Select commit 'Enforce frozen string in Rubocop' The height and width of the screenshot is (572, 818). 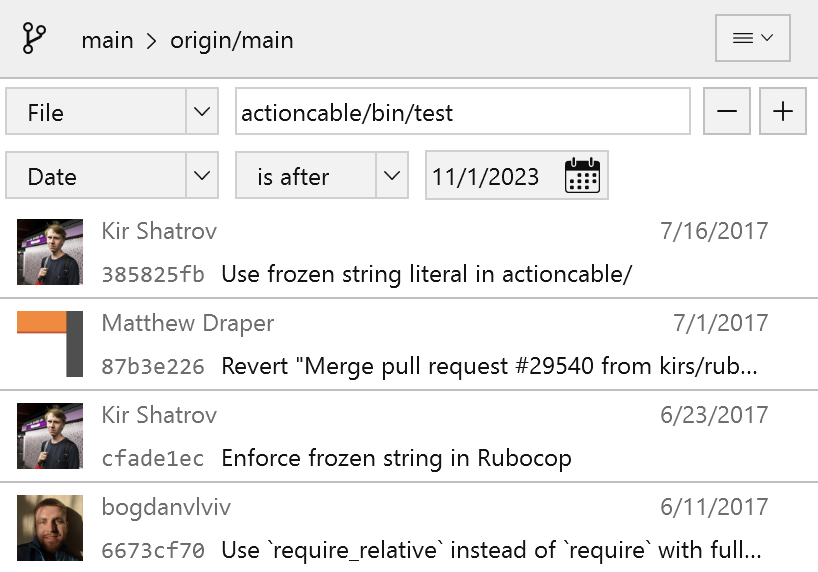point(396,458)
